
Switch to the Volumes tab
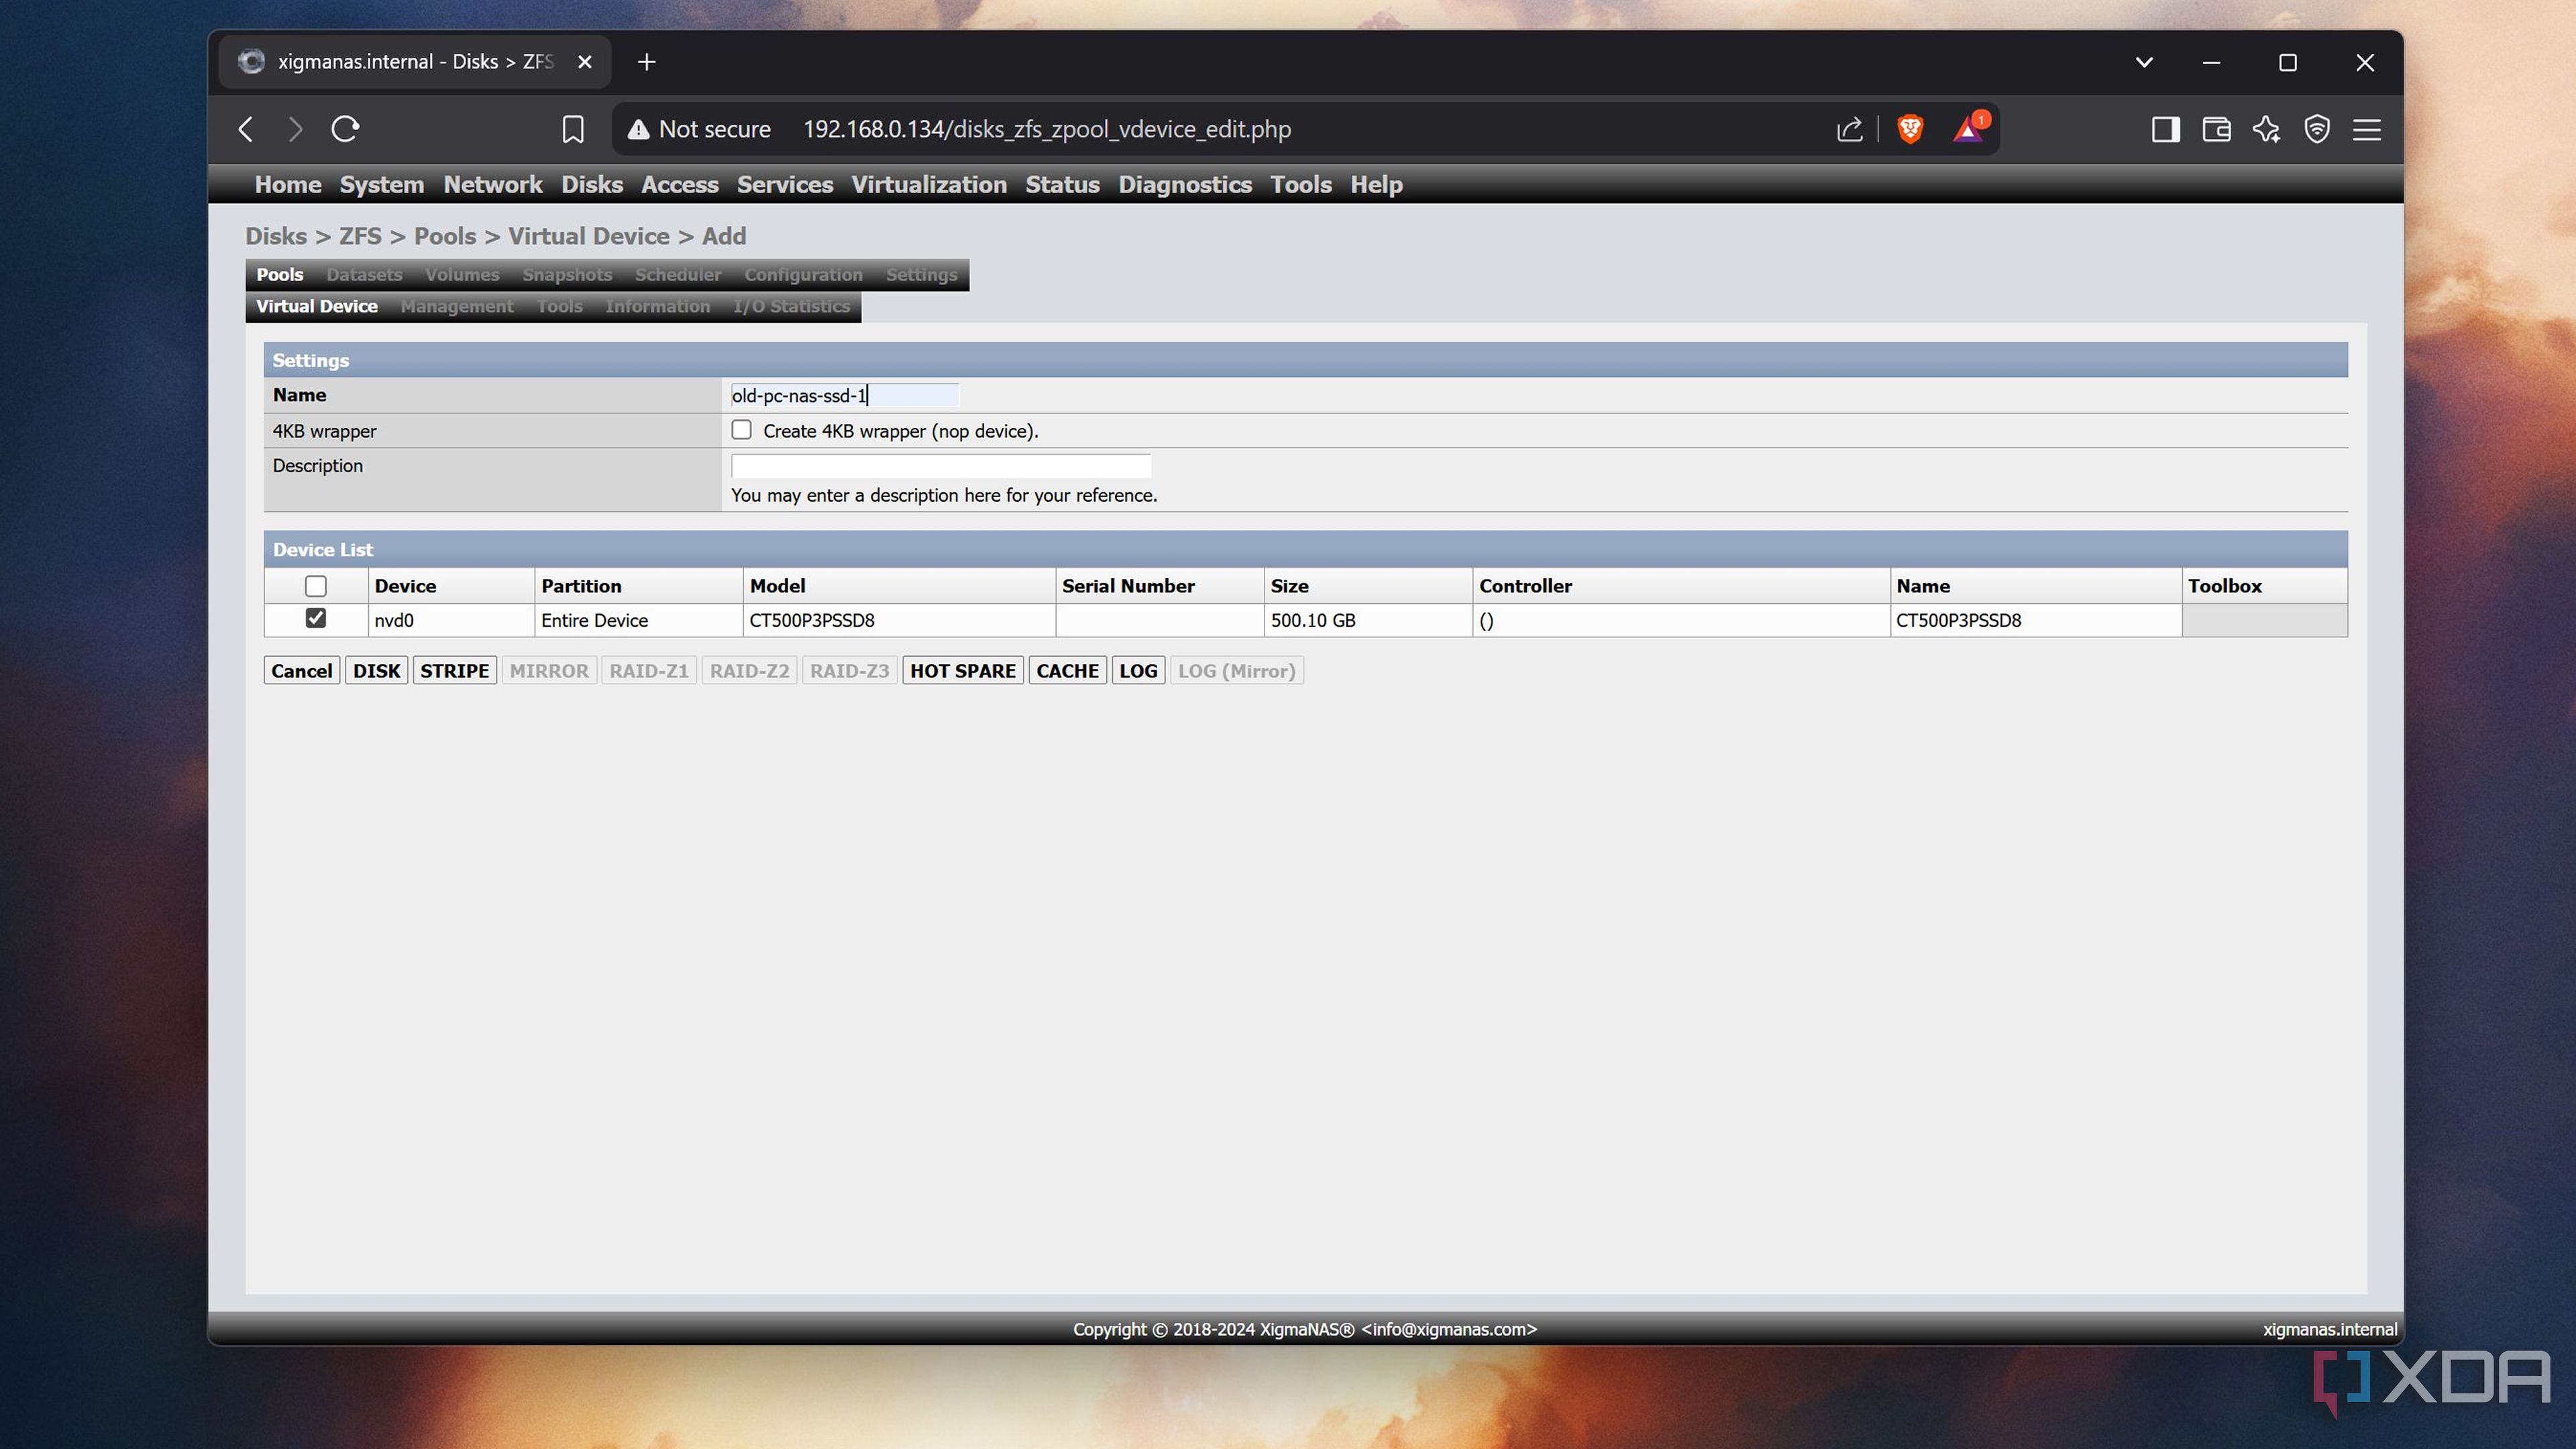tap(462, 275)
